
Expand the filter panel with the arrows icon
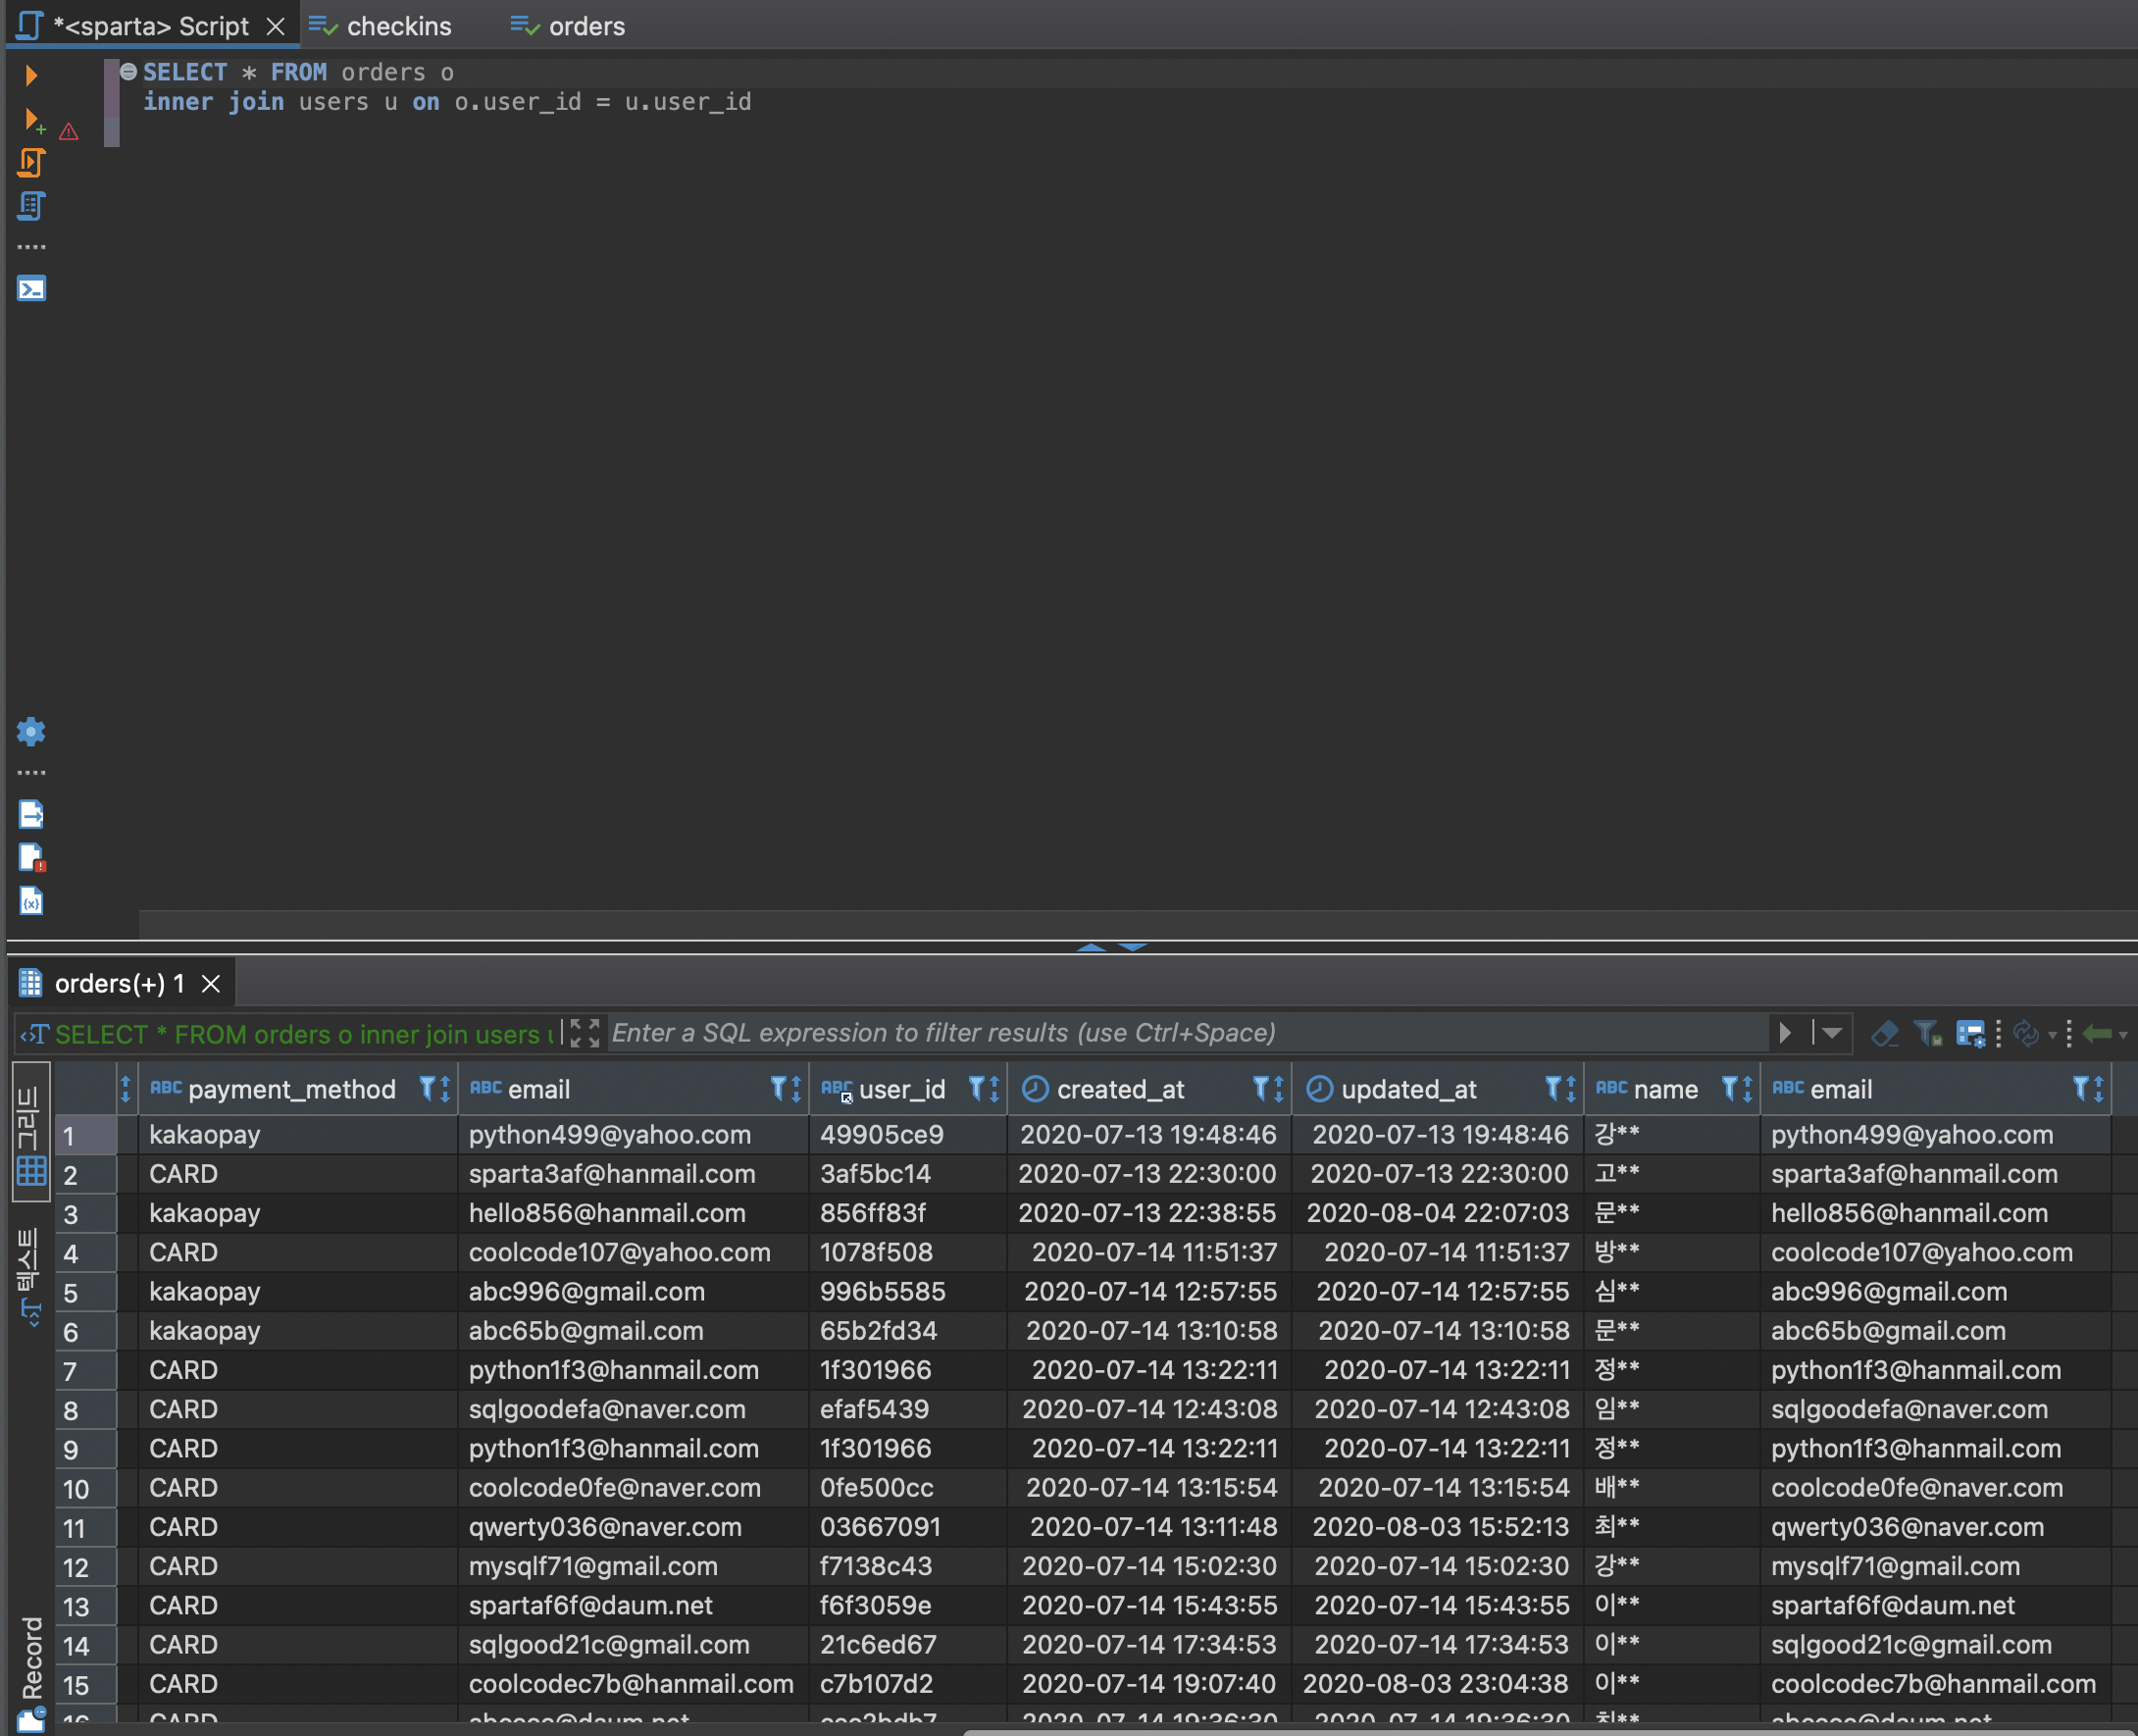(584, 1033)
